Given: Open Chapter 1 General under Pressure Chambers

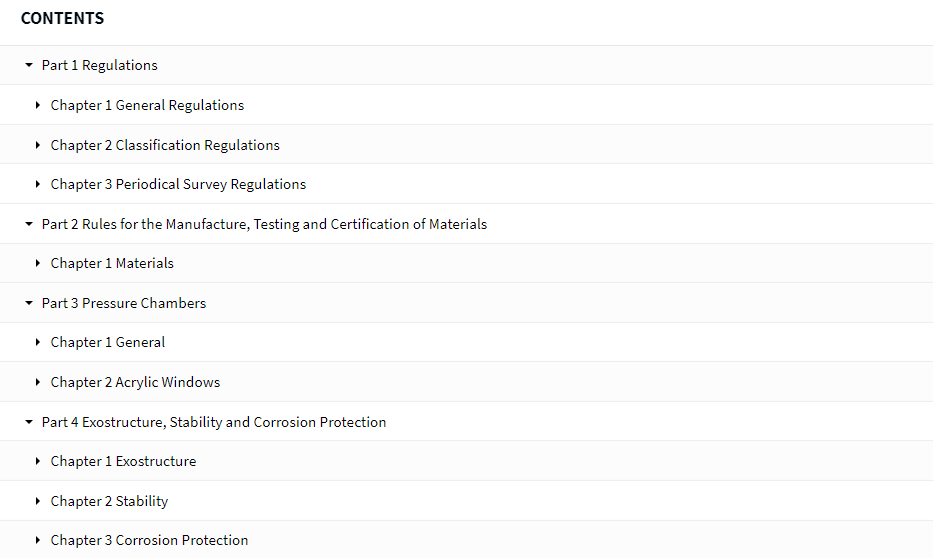Looking at the screenshot, I should click(x=108, y=342).
